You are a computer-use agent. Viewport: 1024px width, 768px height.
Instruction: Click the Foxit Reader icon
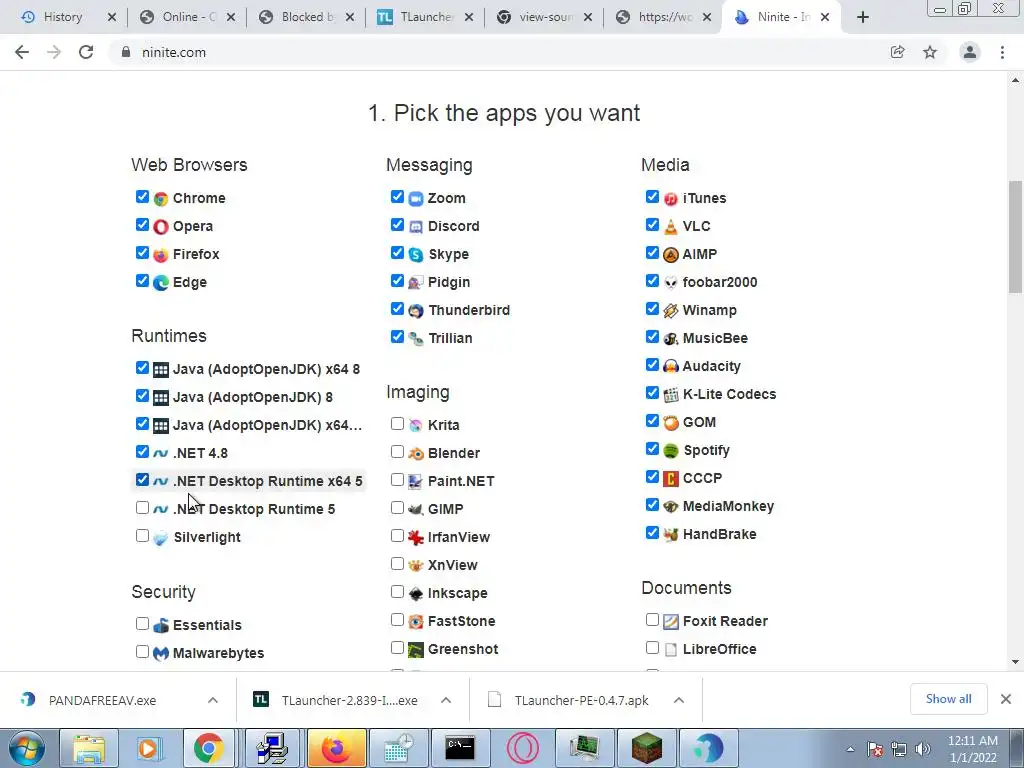(670, 622)
